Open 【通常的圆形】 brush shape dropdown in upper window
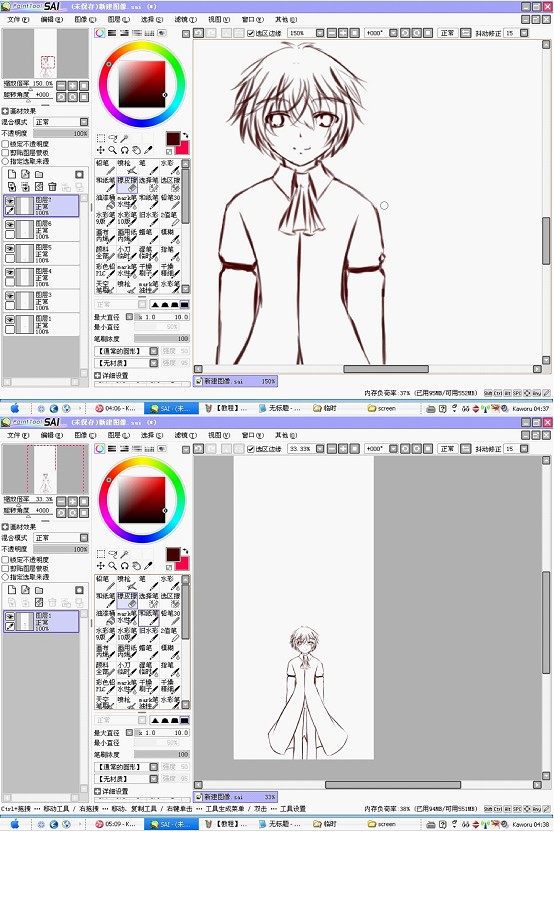Viewport: 554px width, 915px height. pyautogui.click(x=154, y=351)
